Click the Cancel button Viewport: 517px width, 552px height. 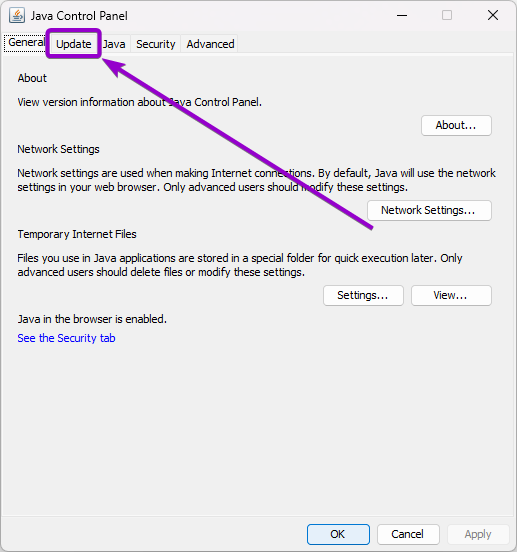[408, 534]
